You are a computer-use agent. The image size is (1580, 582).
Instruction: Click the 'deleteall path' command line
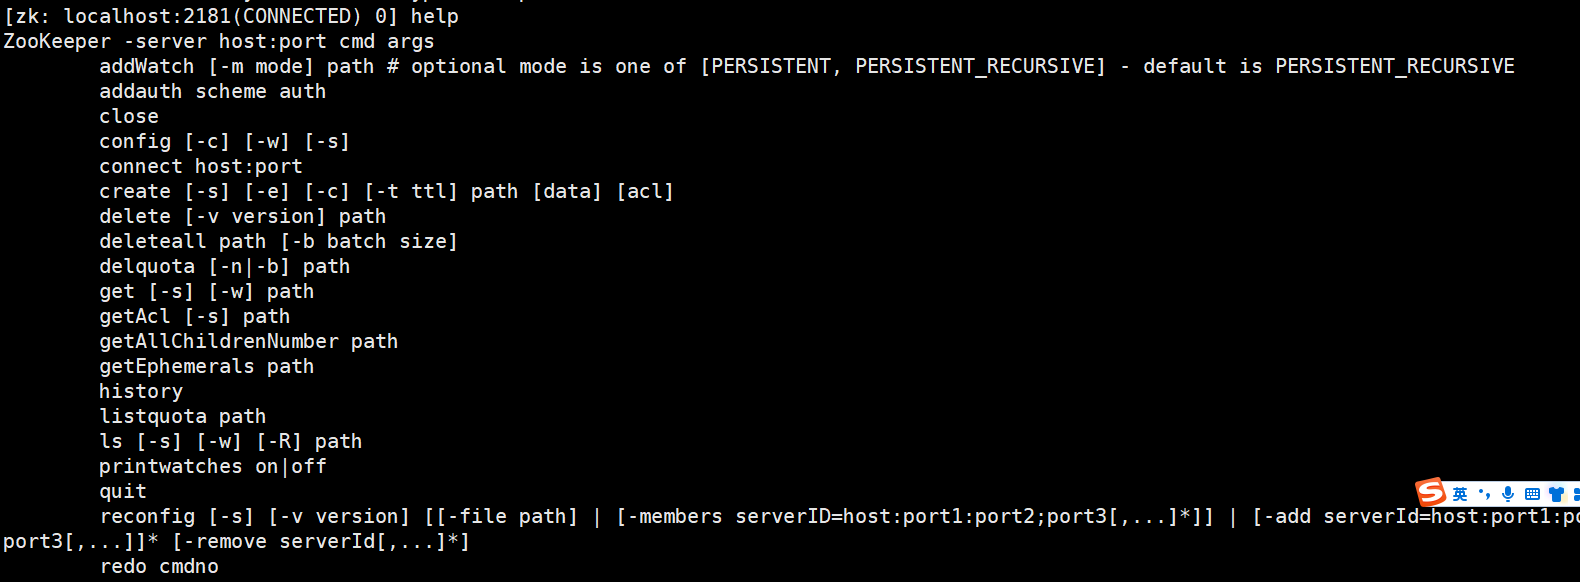(x=278, y=242)
